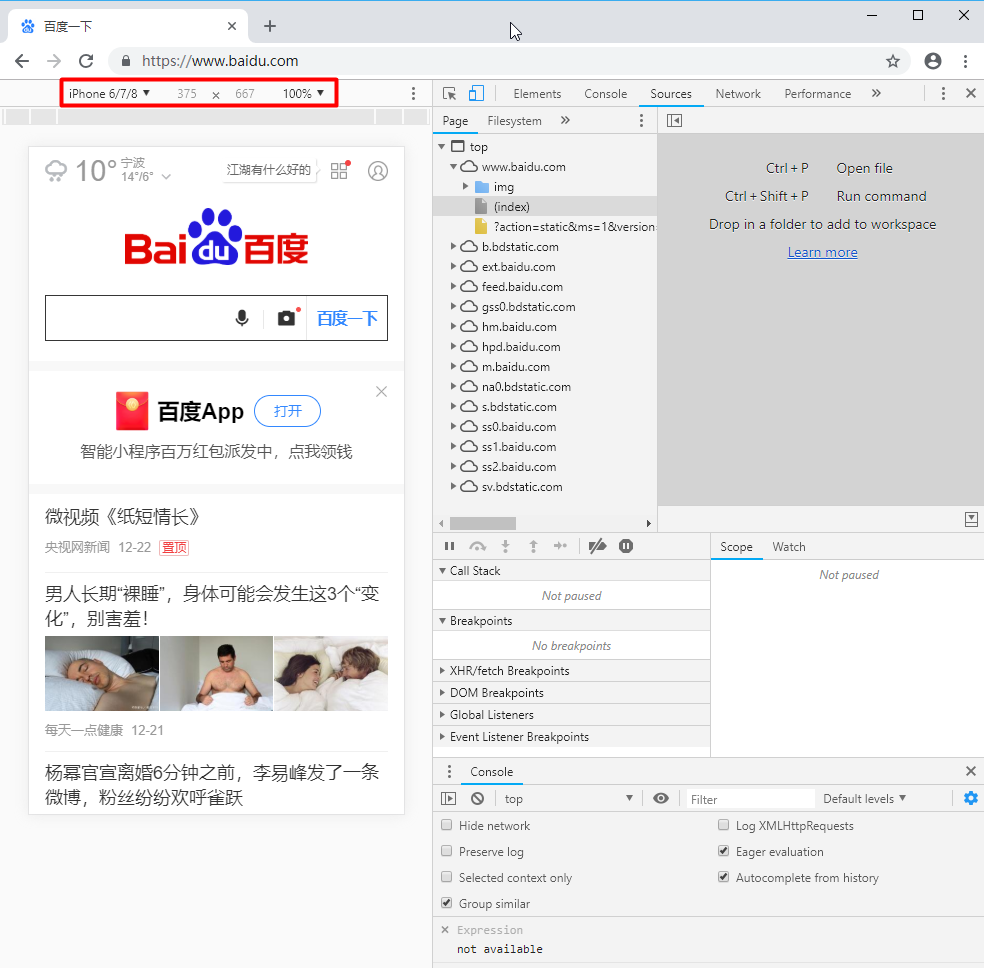Check Selected context only

(x=446, y=877)
